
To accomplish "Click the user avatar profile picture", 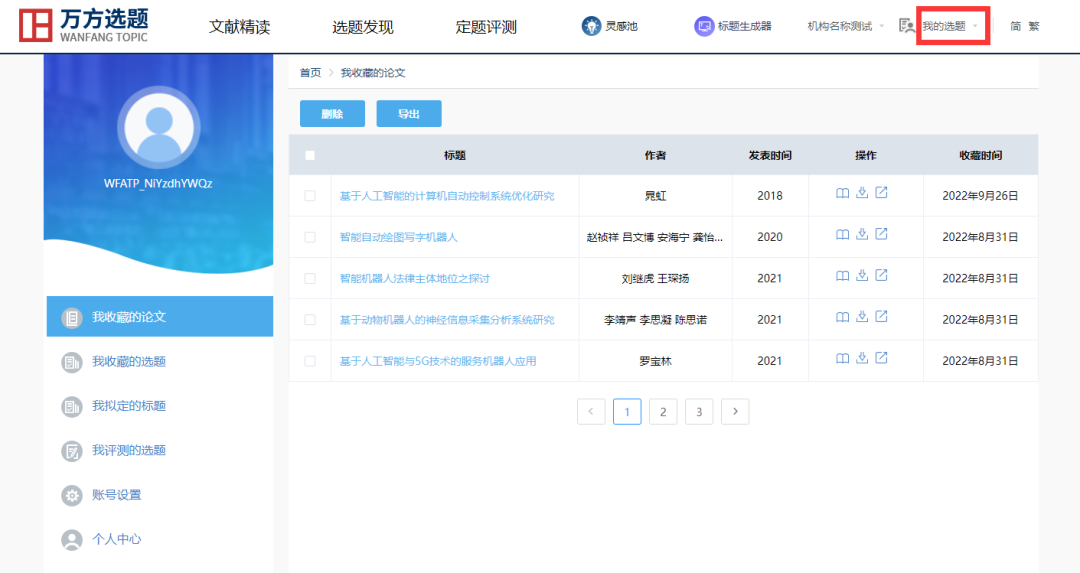I will pyautogui.click(x=158, y=127).
